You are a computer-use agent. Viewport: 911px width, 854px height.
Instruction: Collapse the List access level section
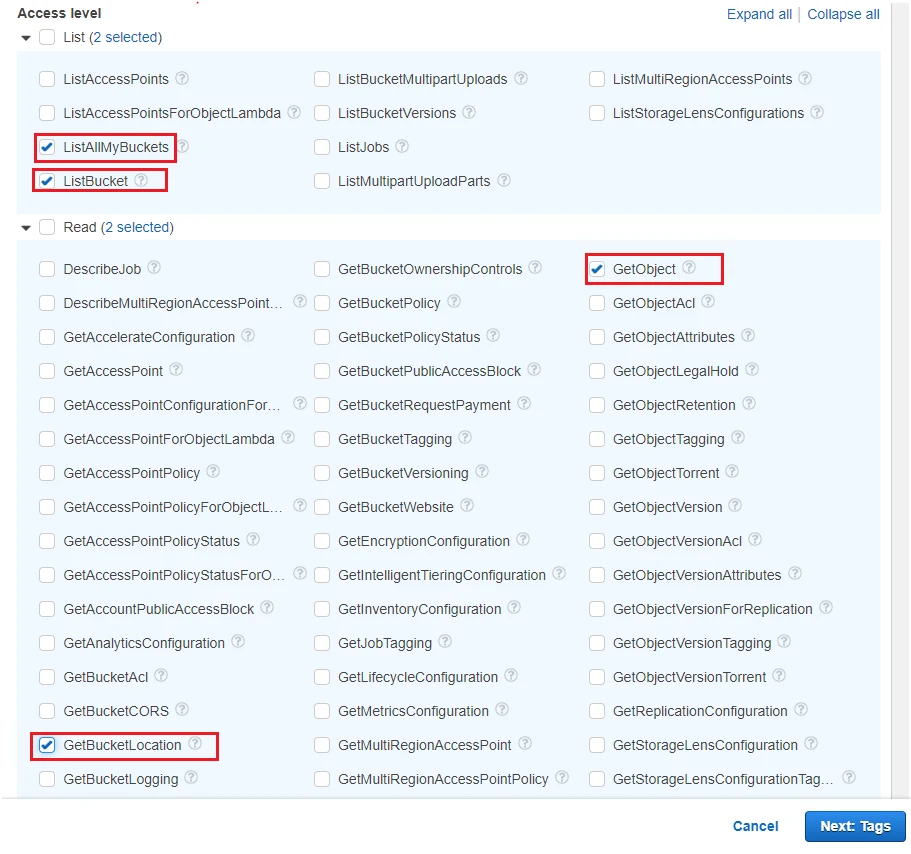click(x=26, y=38)
